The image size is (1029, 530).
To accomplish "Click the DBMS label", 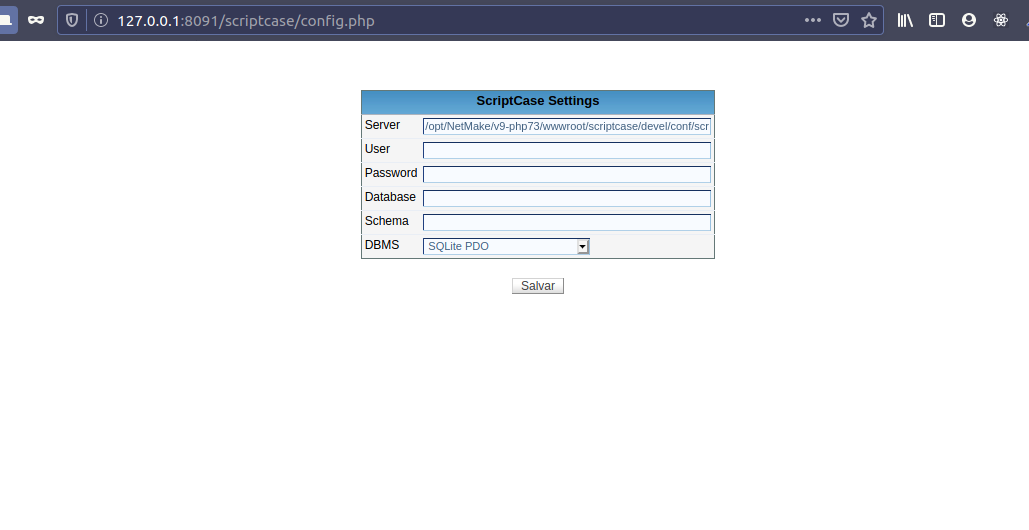I will point(382,245).
